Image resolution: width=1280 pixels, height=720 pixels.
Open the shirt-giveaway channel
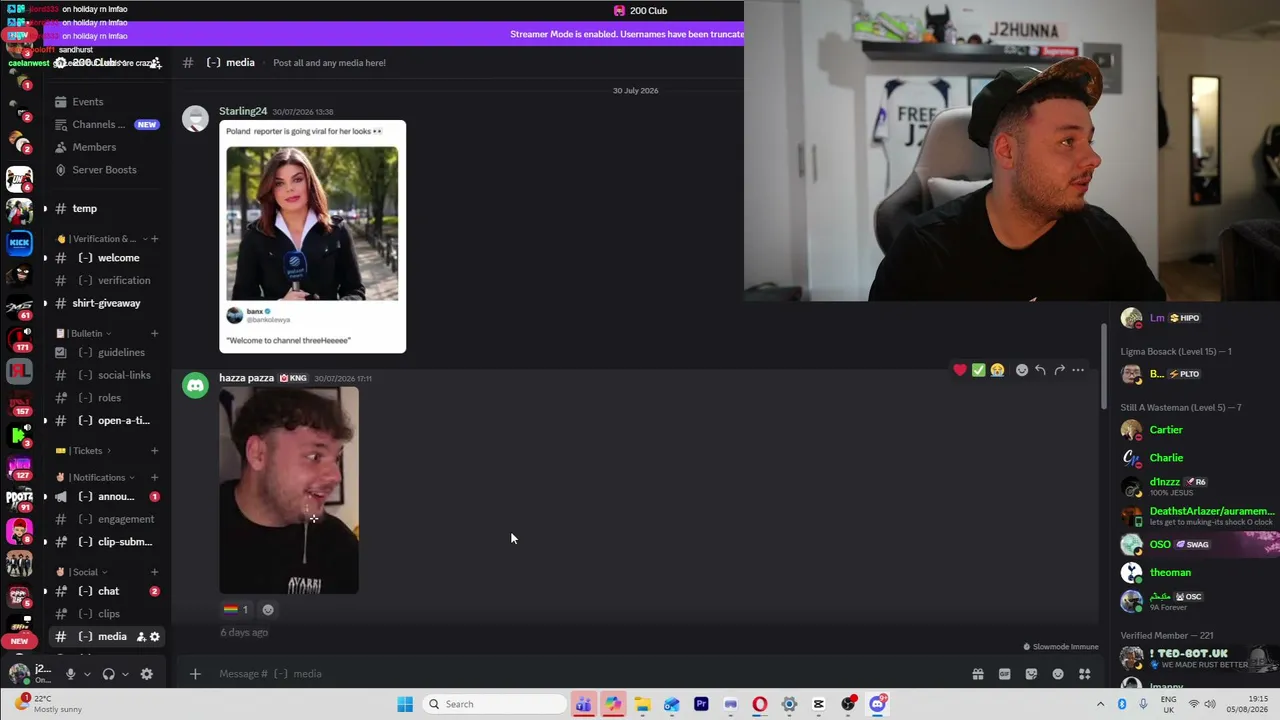click(106, 303)
